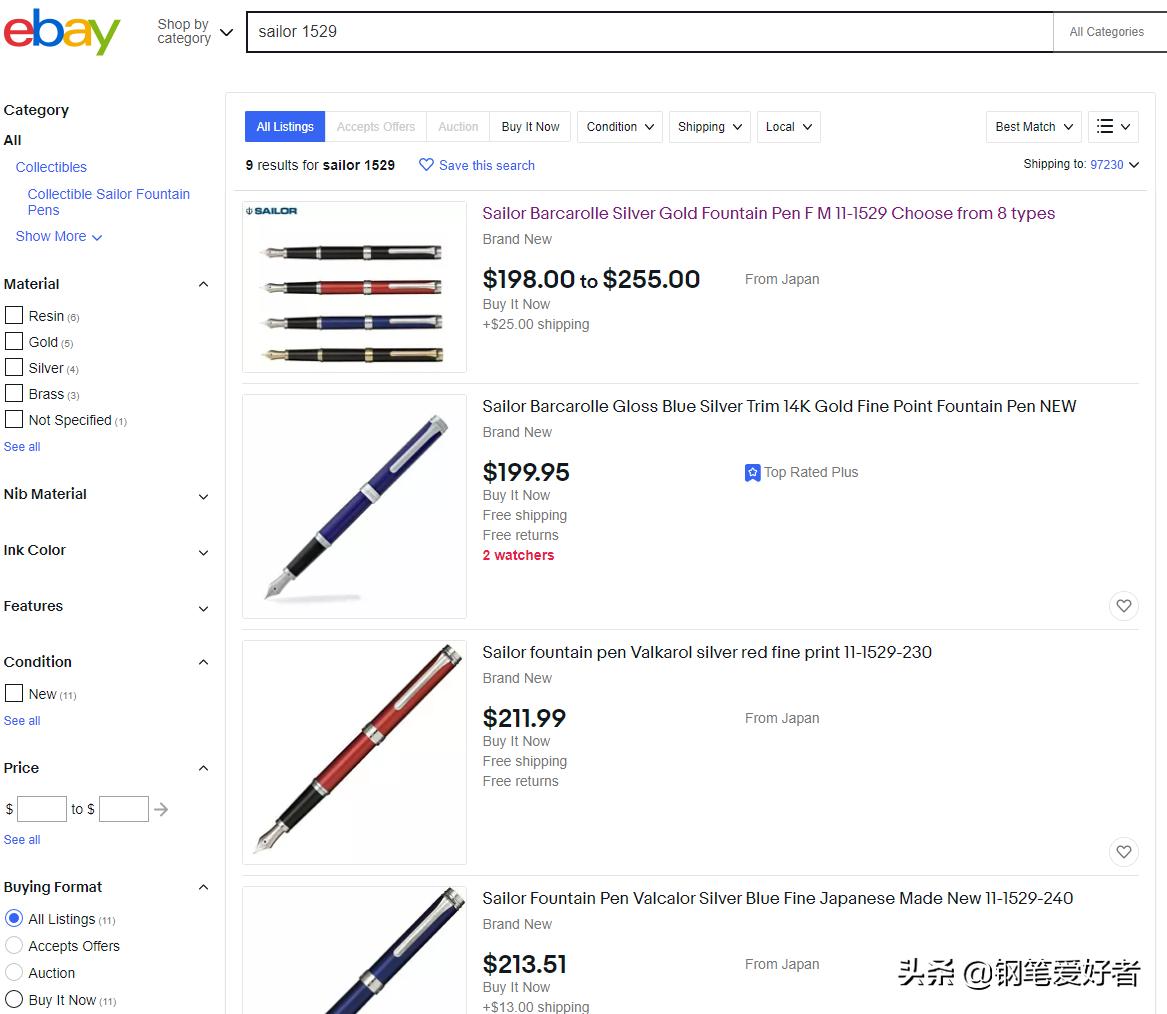Click the heart on the Valkarol red pen listing
Screen dimensions: 1167x1014
tap(1124, 852)
